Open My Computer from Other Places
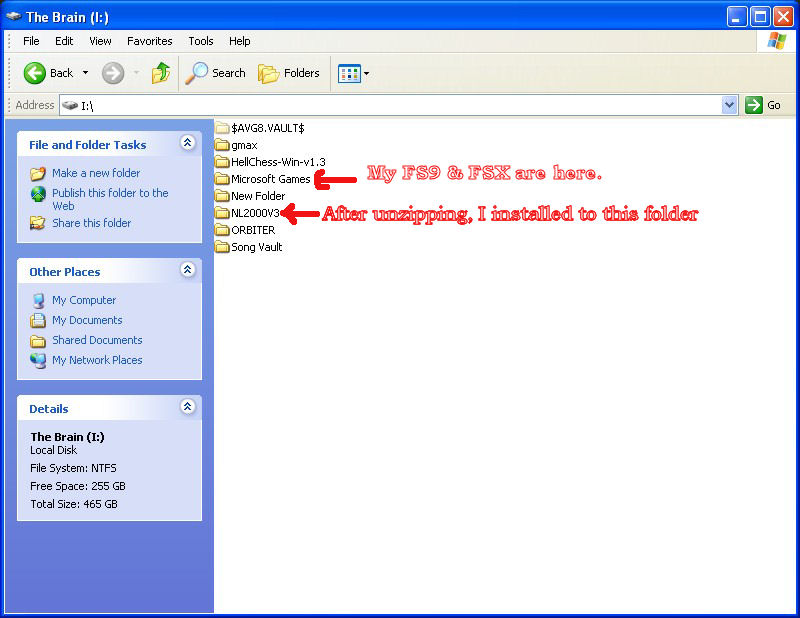Image resolution: width=800 pixels, height=618 pixels. (x=84, y=300)
